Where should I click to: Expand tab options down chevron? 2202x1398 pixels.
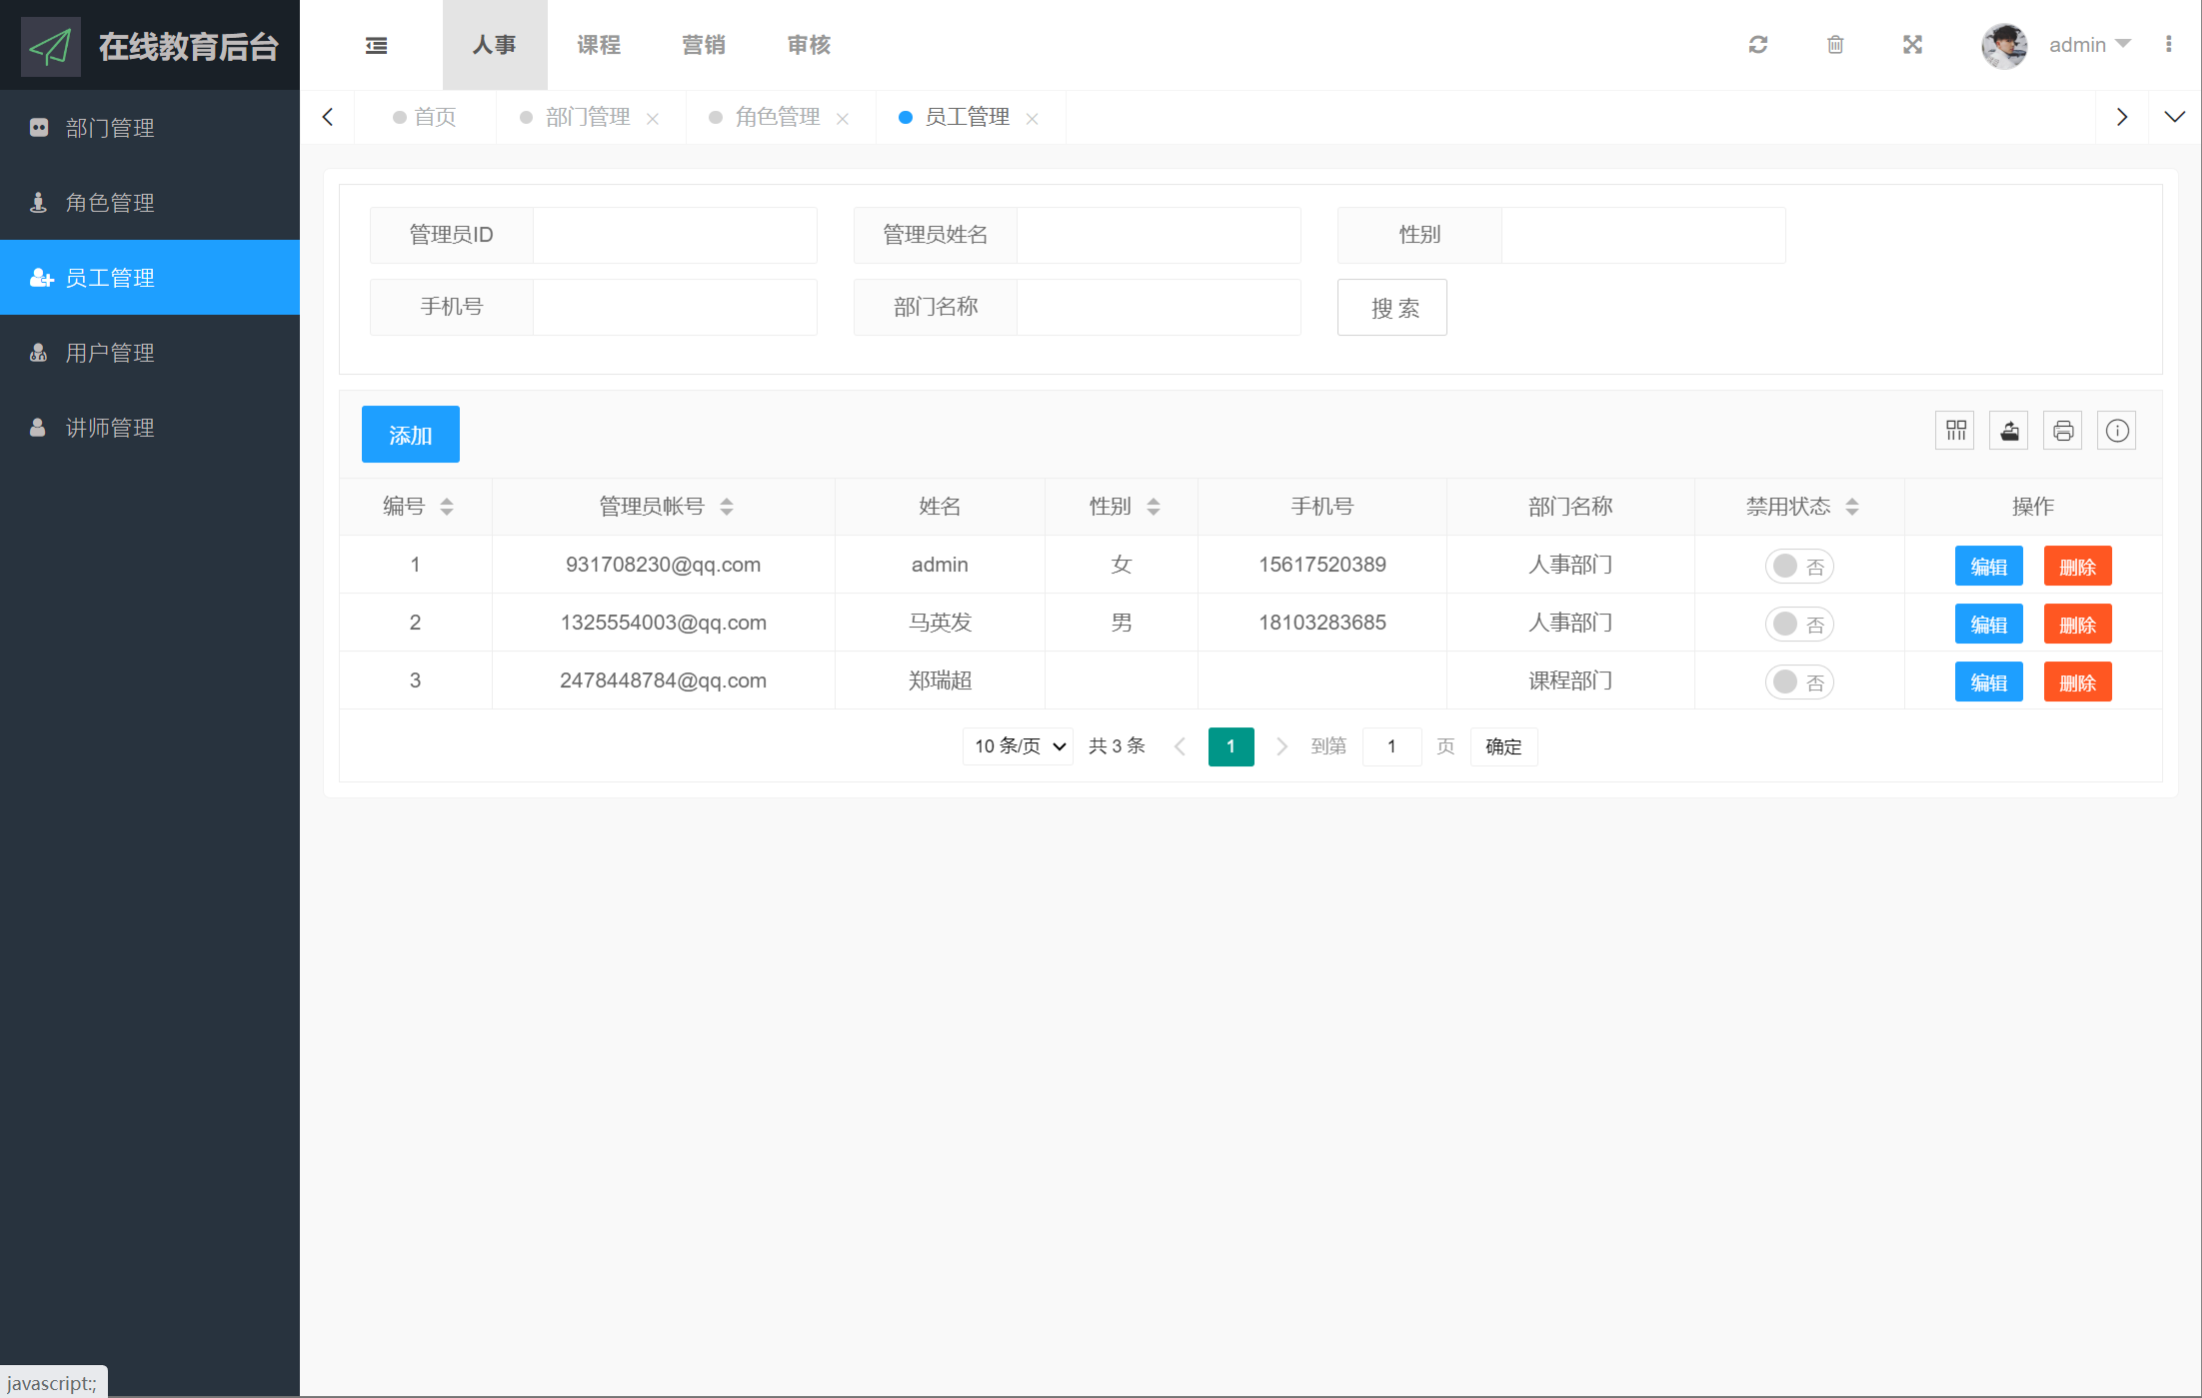tap(2174, 117)
